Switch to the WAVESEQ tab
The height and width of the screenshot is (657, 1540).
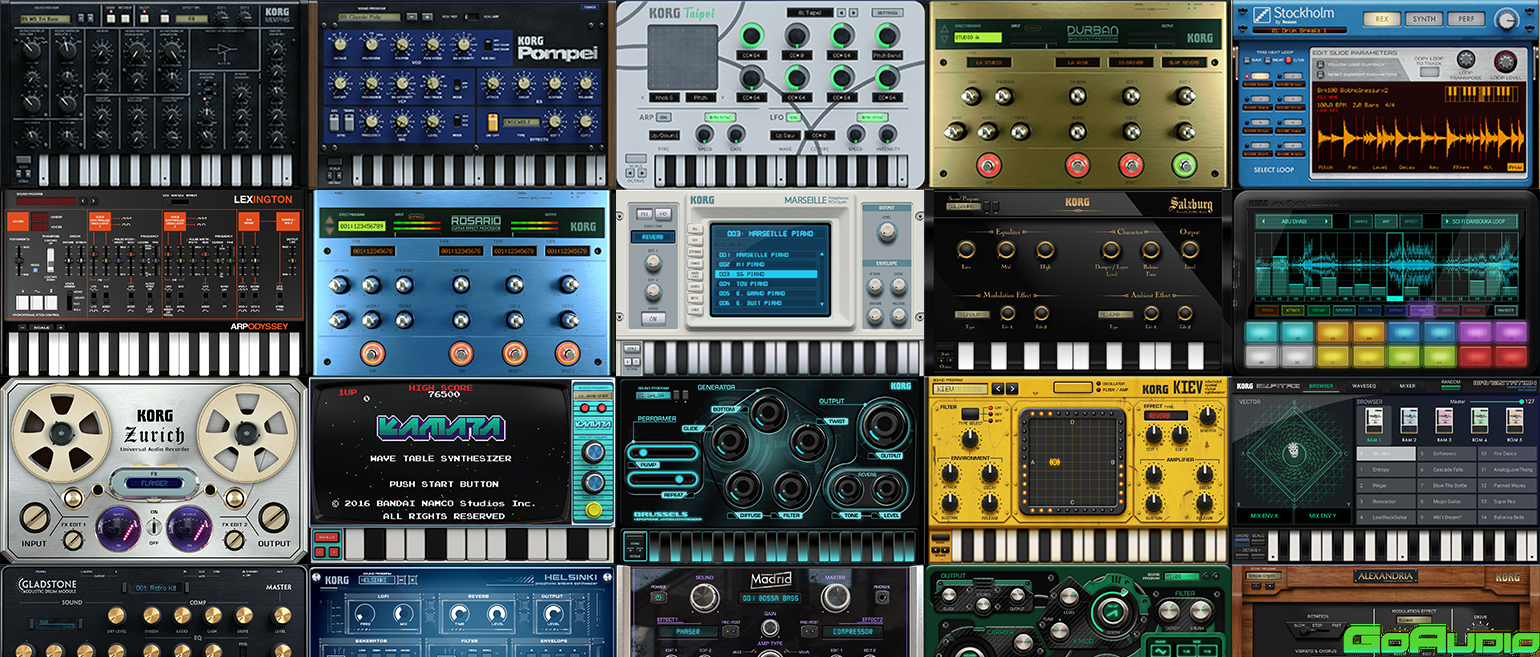coord(1365,385)
